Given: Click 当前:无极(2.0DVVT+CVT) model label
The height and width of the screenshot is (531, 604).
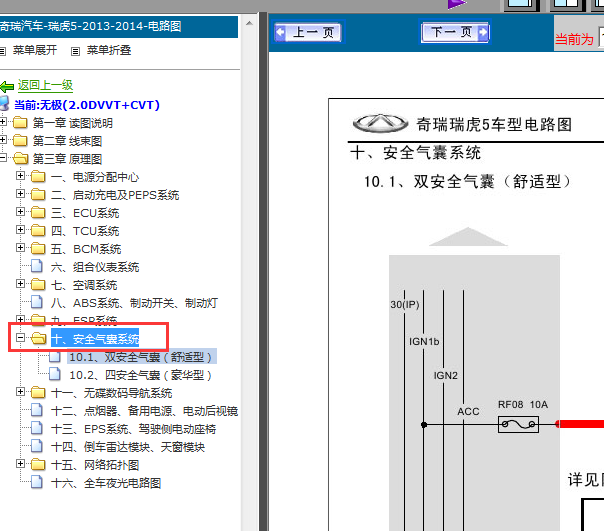Looking at the screenshot, I should 87,105.
